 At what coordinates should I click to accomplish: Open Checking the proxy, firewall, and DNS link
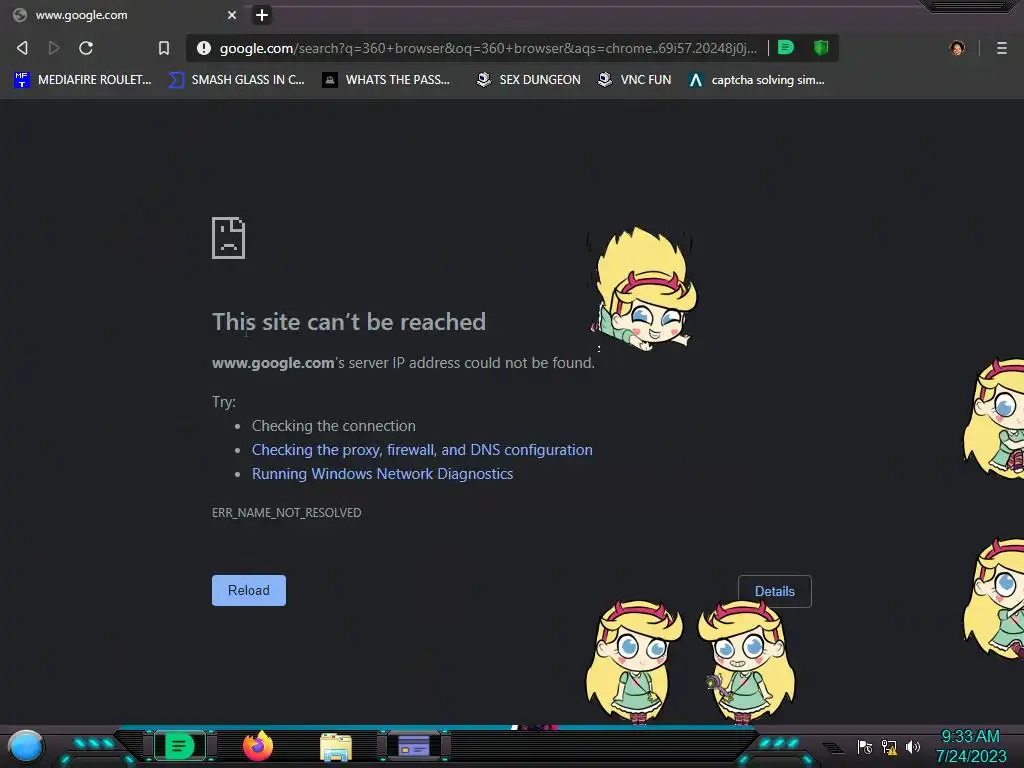(422, 450)
